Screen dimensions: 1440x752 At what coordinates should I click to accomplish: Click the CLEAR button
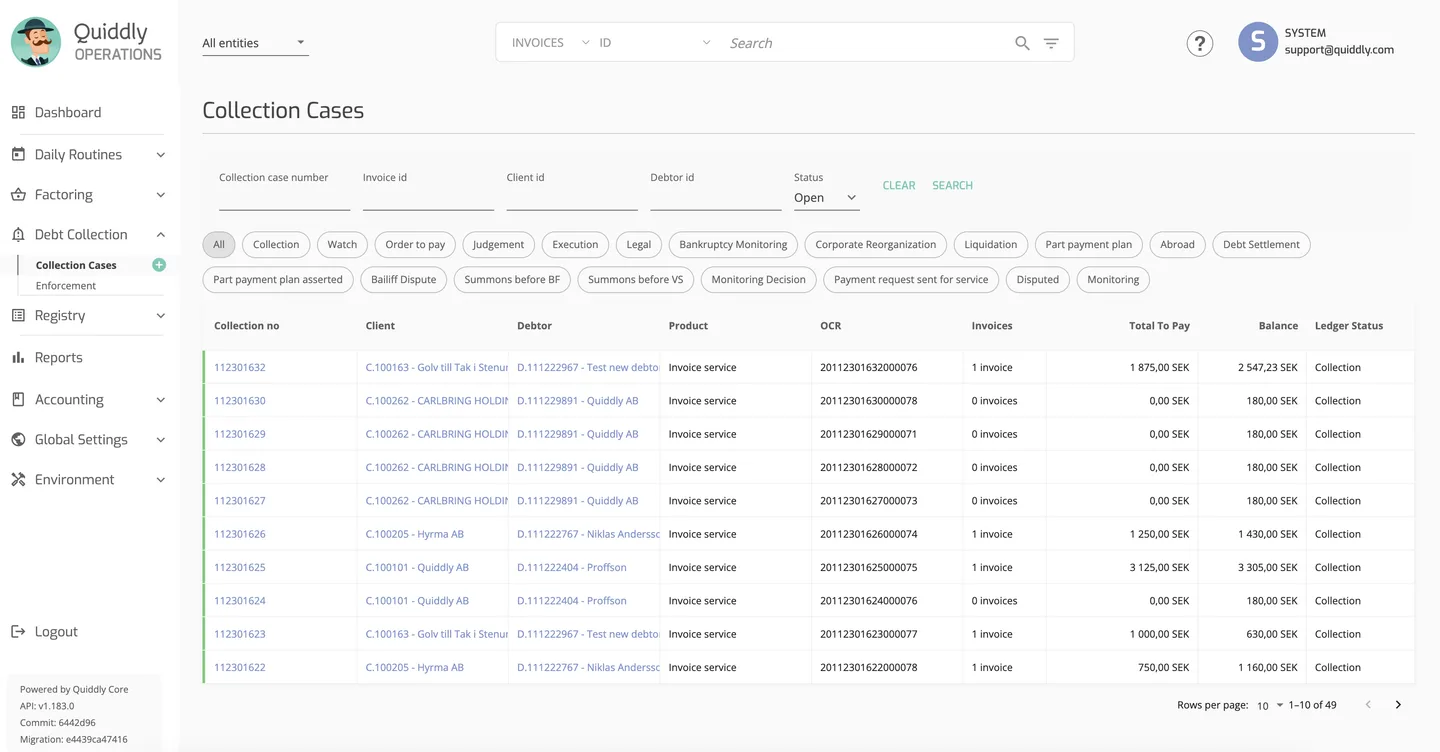899,185
